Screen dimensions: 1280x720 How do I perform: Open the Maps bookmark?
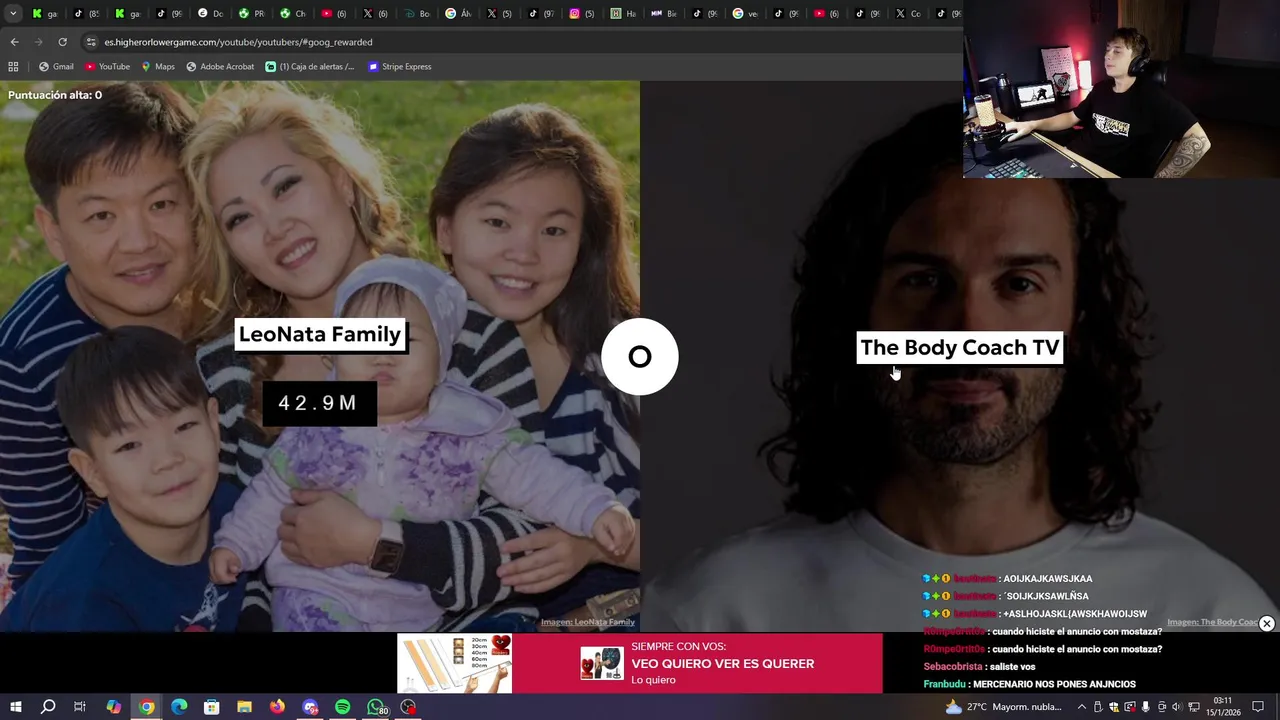point(158,67)
